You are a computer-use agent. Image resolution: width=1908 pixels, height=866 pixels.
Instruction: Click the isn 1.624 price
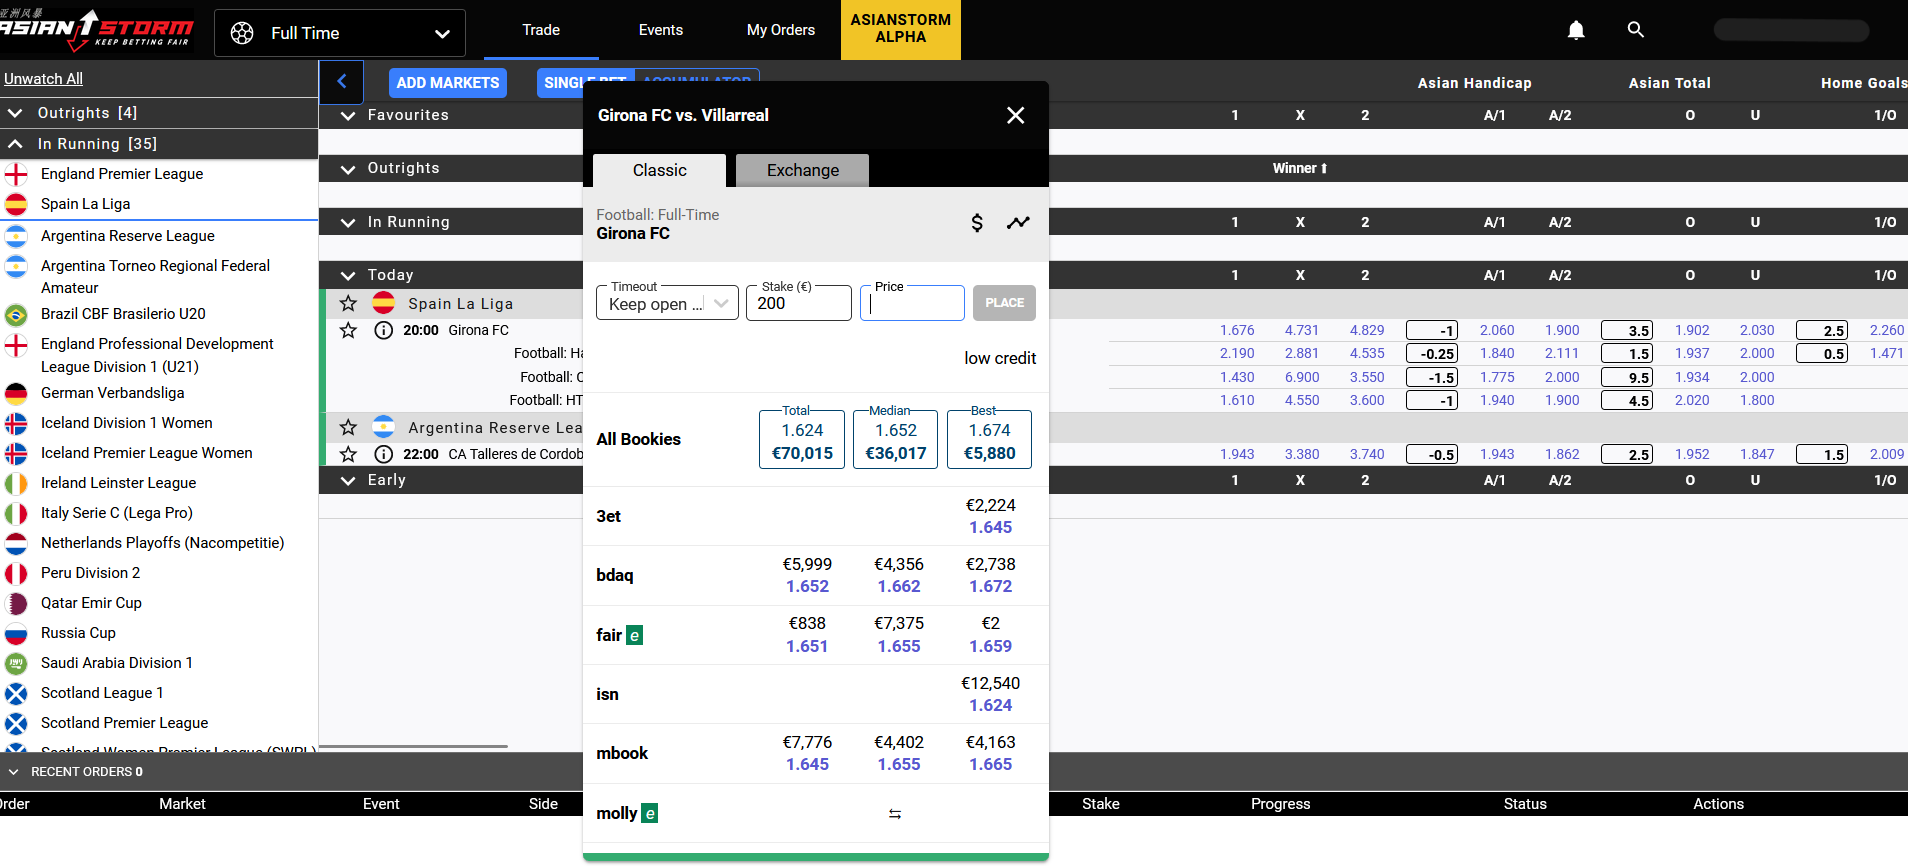[x=991, y=706]
